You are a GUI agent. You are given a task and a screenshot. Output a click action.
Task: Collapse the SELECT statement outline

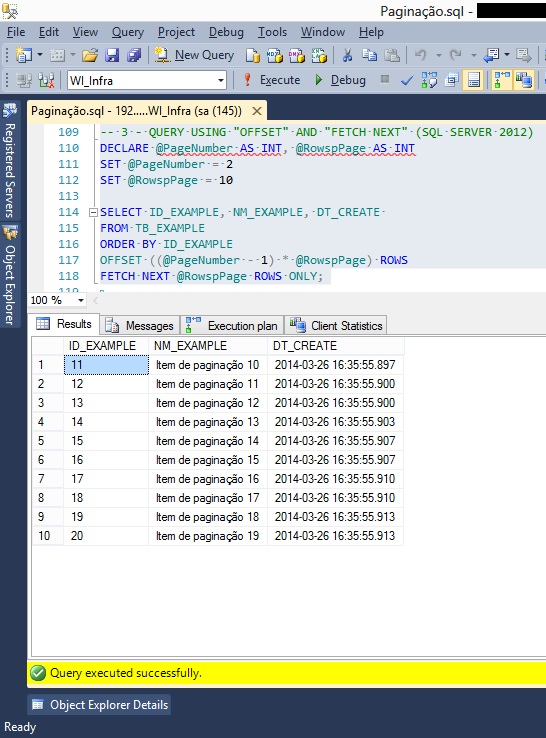[93, 213]
